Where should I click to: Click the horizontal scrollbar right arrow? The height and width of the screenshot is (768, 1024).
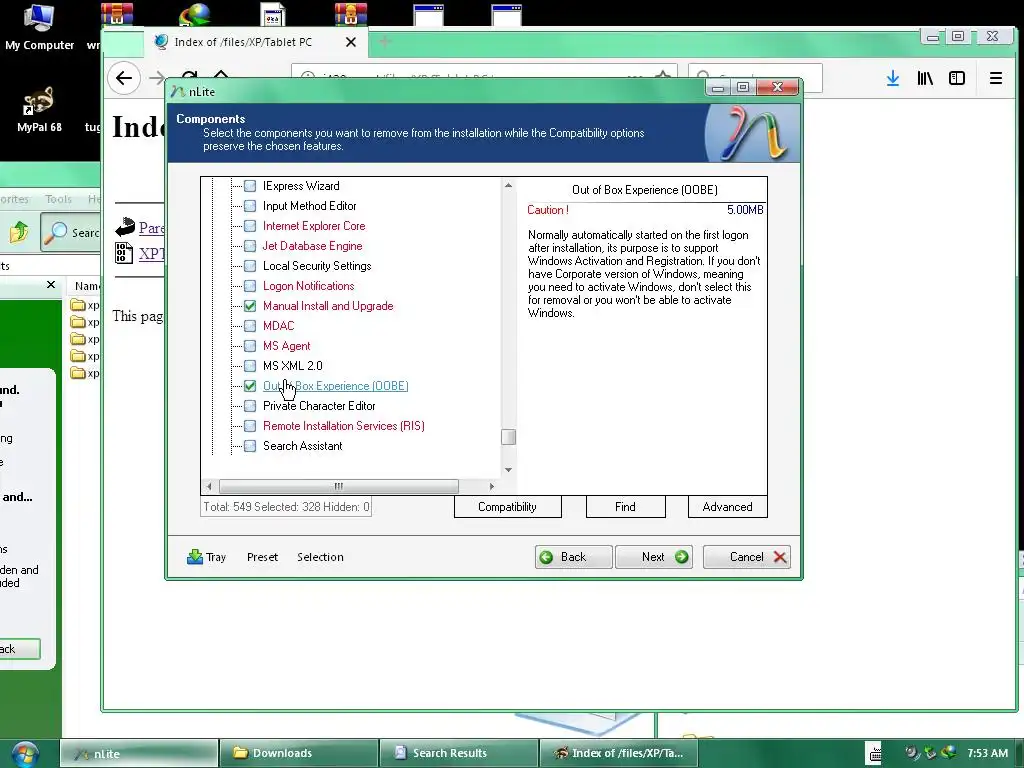[x=492, y=487]
